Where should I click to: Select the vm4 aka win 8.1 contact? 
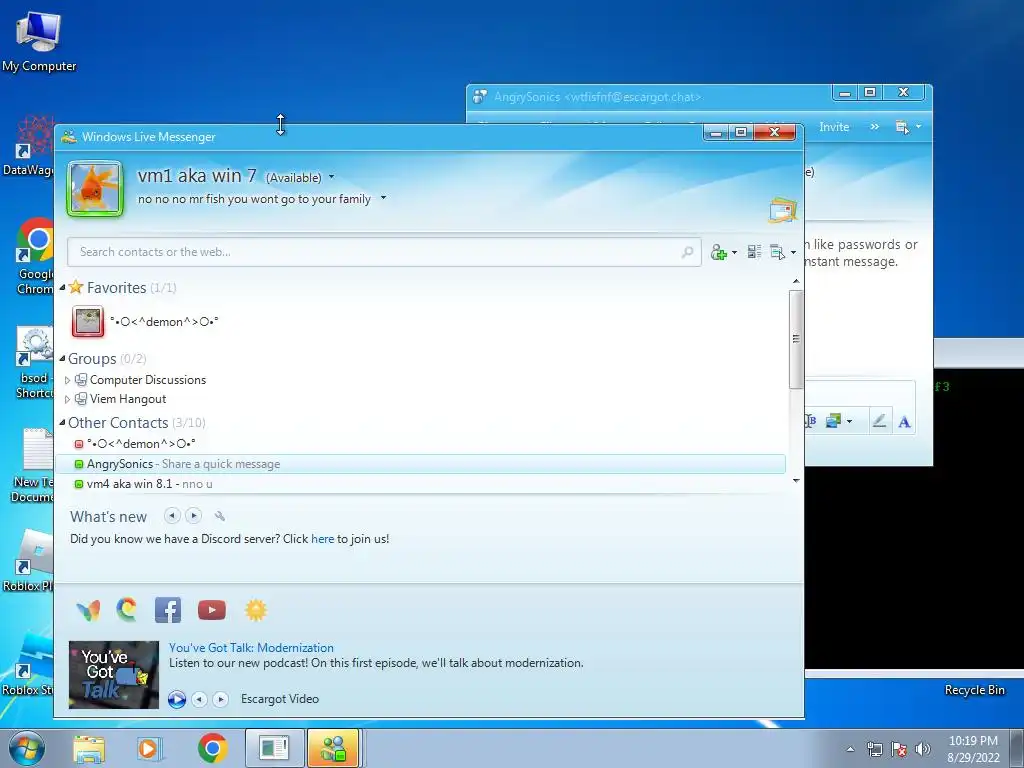click(150, 484)
